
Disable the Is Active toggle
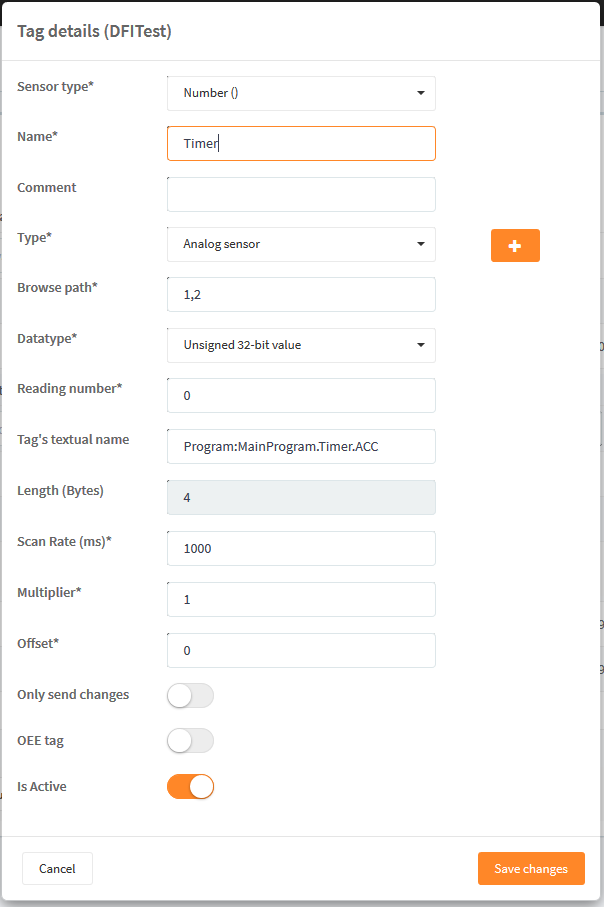pos(190,787)
